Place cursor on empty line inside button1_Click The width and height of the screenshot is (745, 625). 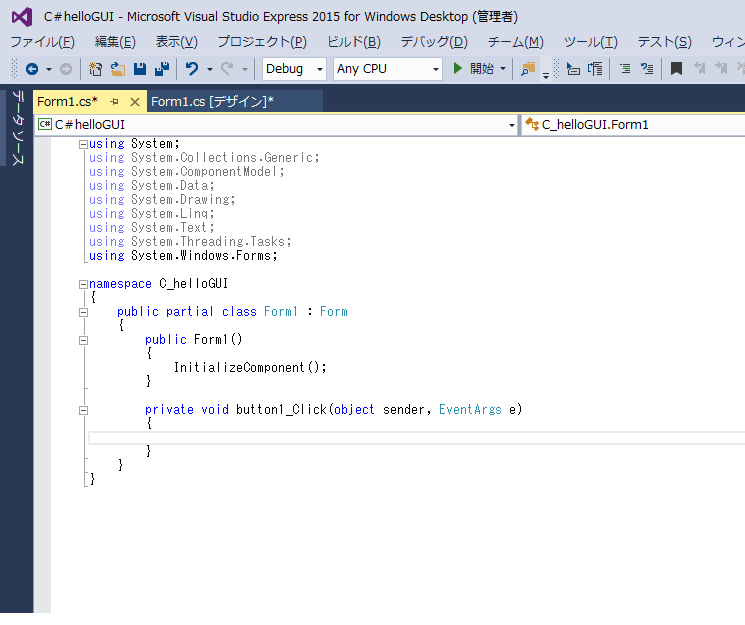[x=416, y=438]
